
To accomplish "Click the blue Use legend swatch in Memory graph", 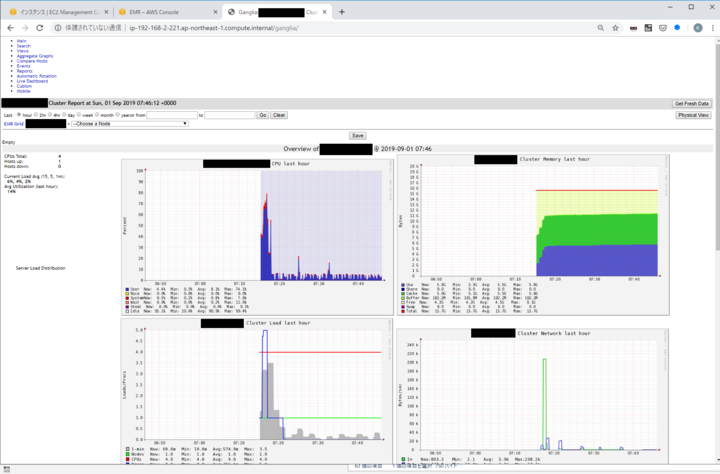I will pos(403,285).
